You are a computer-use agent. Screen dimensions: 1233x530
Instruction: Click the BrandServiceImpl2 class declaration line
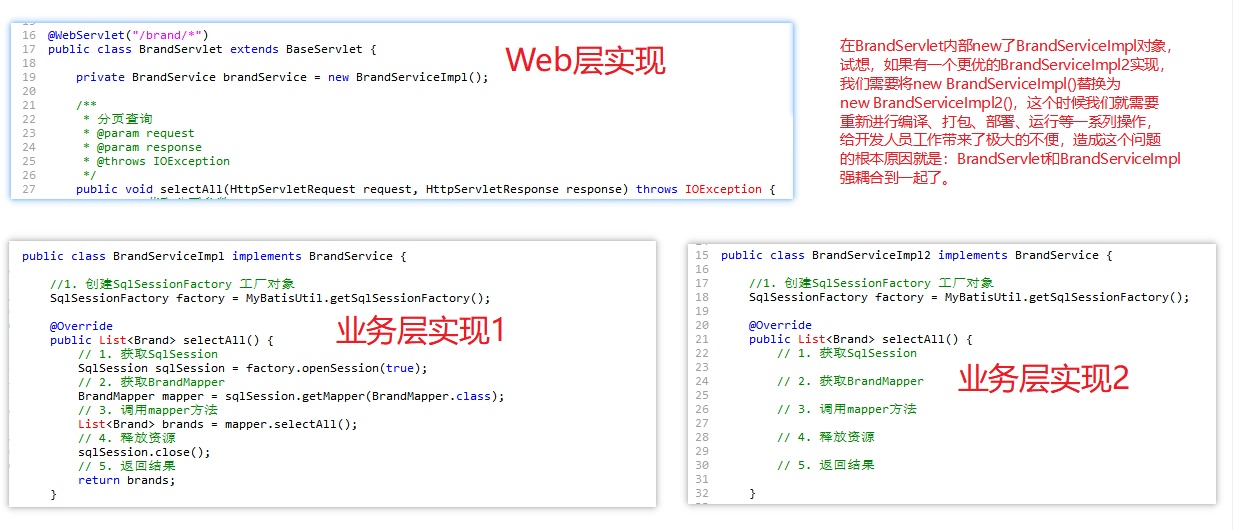[x=915, y=255]
